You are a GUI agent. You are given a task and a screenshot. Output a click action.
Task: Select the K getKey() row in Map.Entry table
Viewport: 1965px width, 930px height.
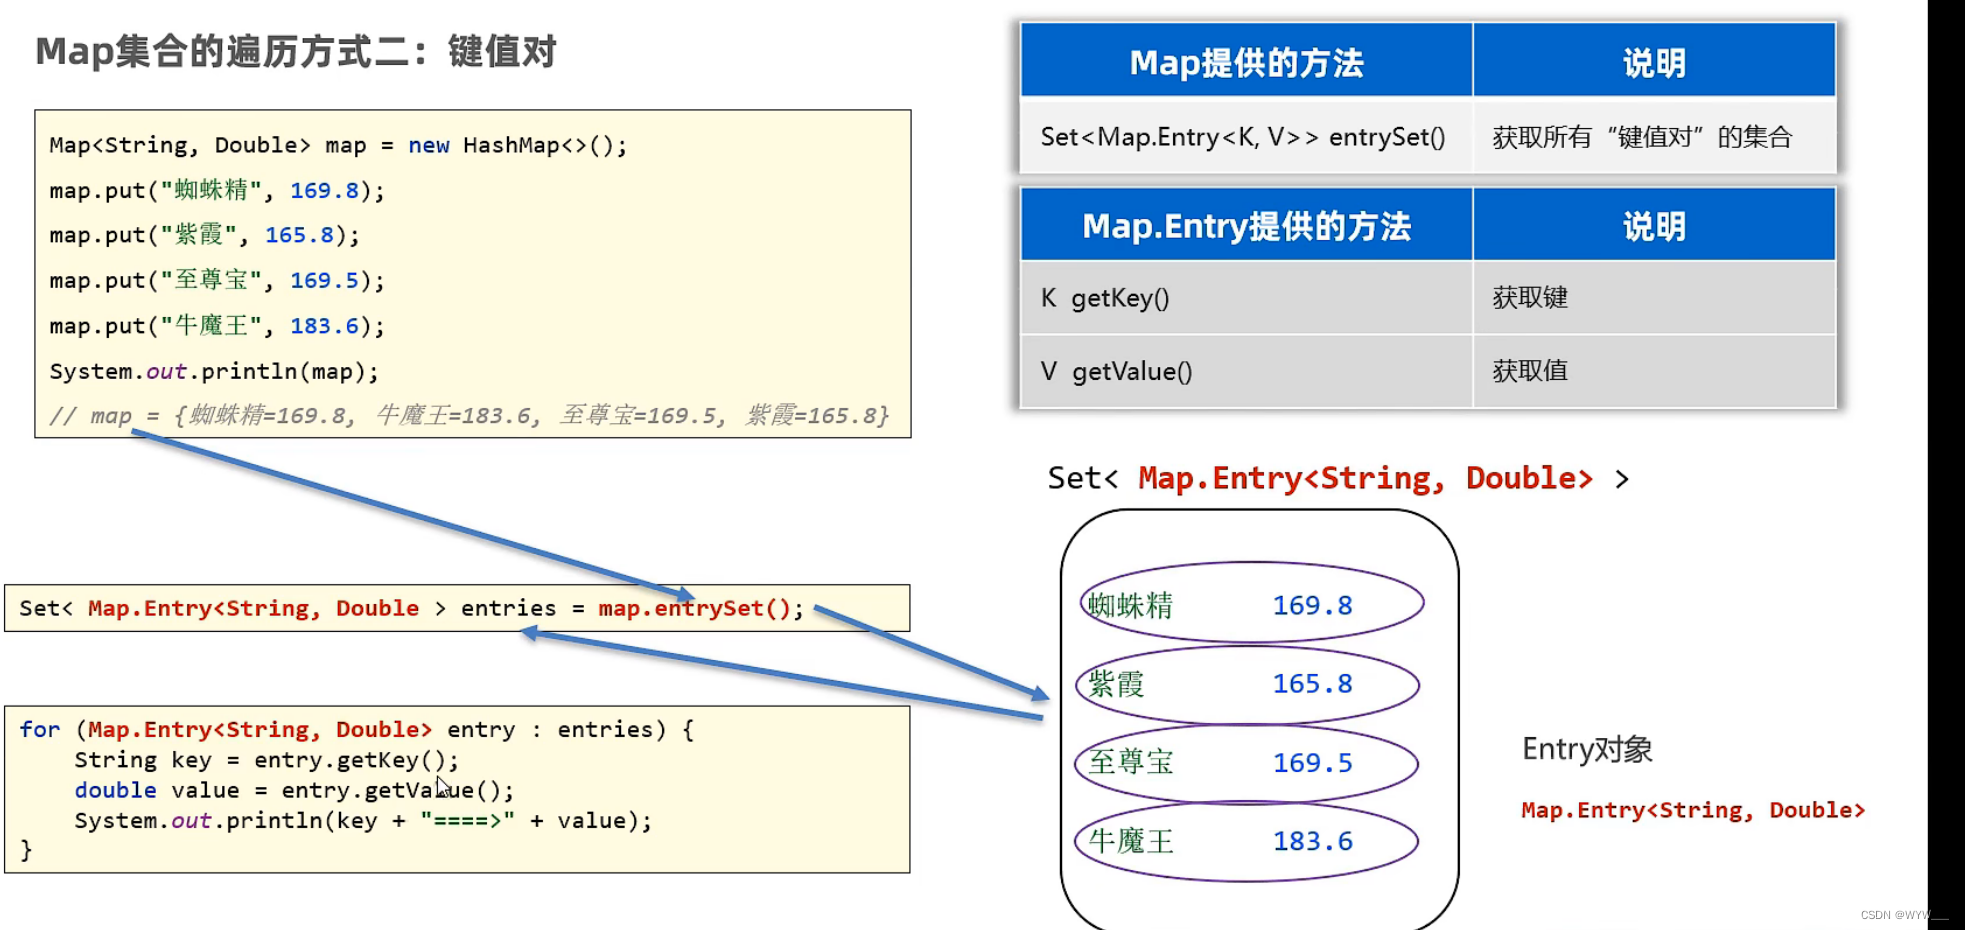point(1244,298)
